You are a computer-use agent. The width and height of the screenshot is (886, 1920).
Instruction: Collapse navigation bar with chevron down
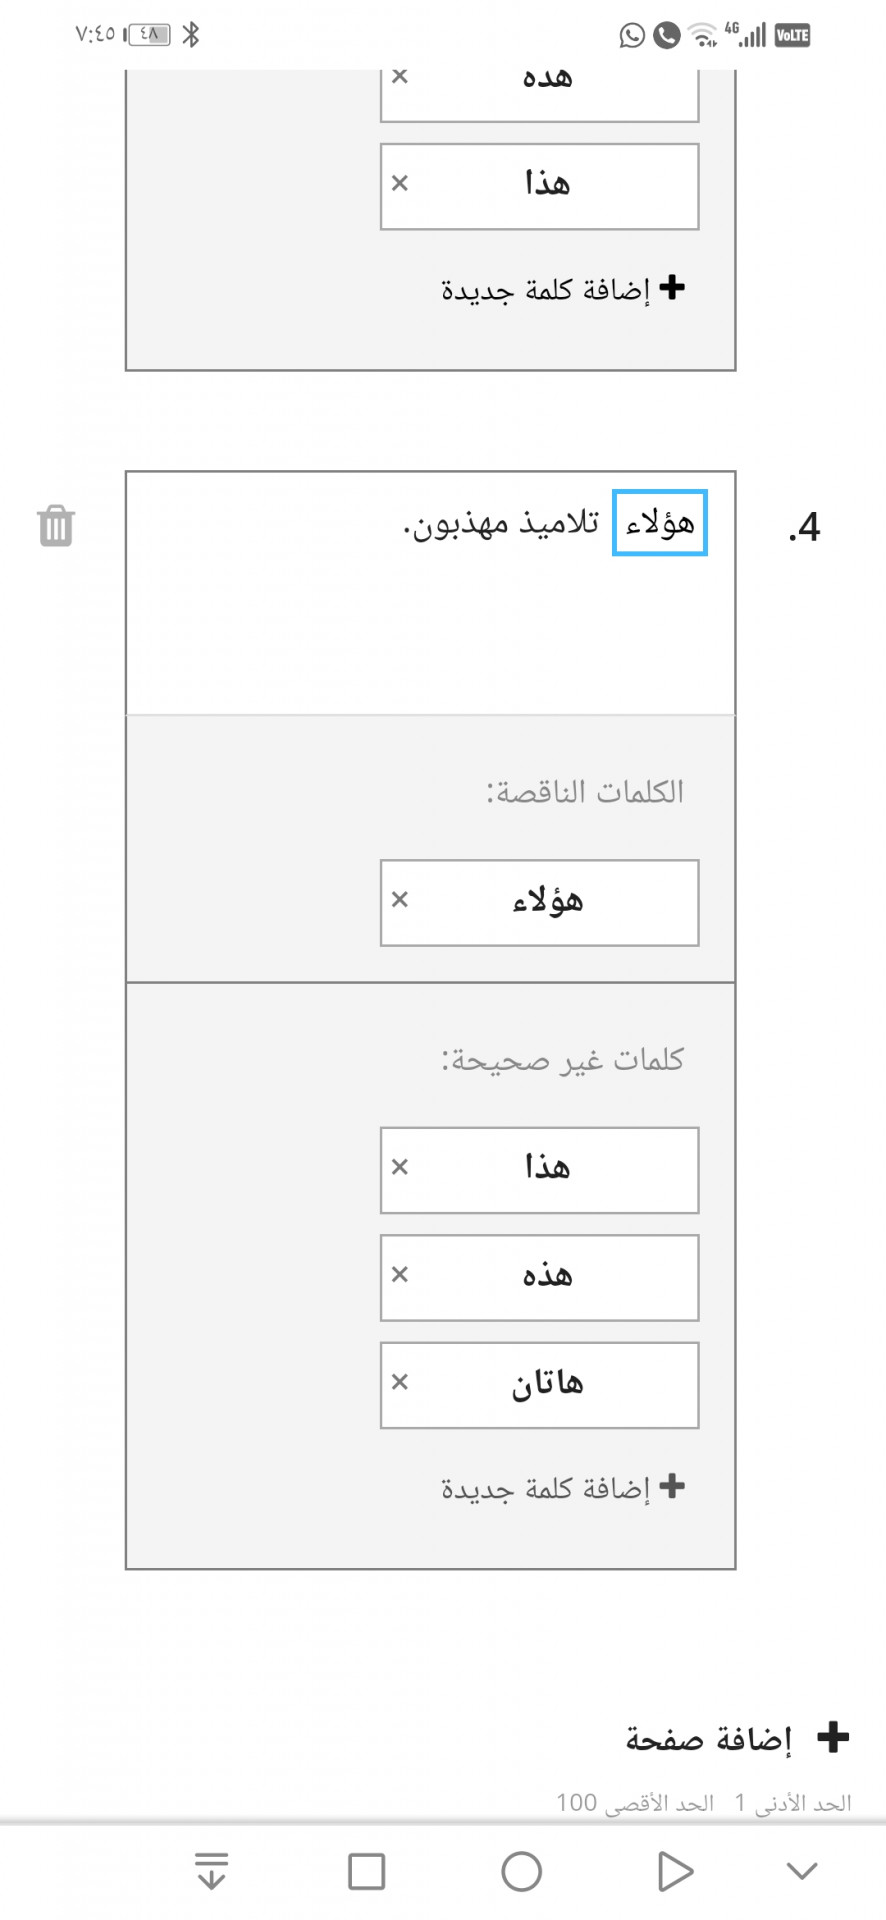tap(802, 1871)
